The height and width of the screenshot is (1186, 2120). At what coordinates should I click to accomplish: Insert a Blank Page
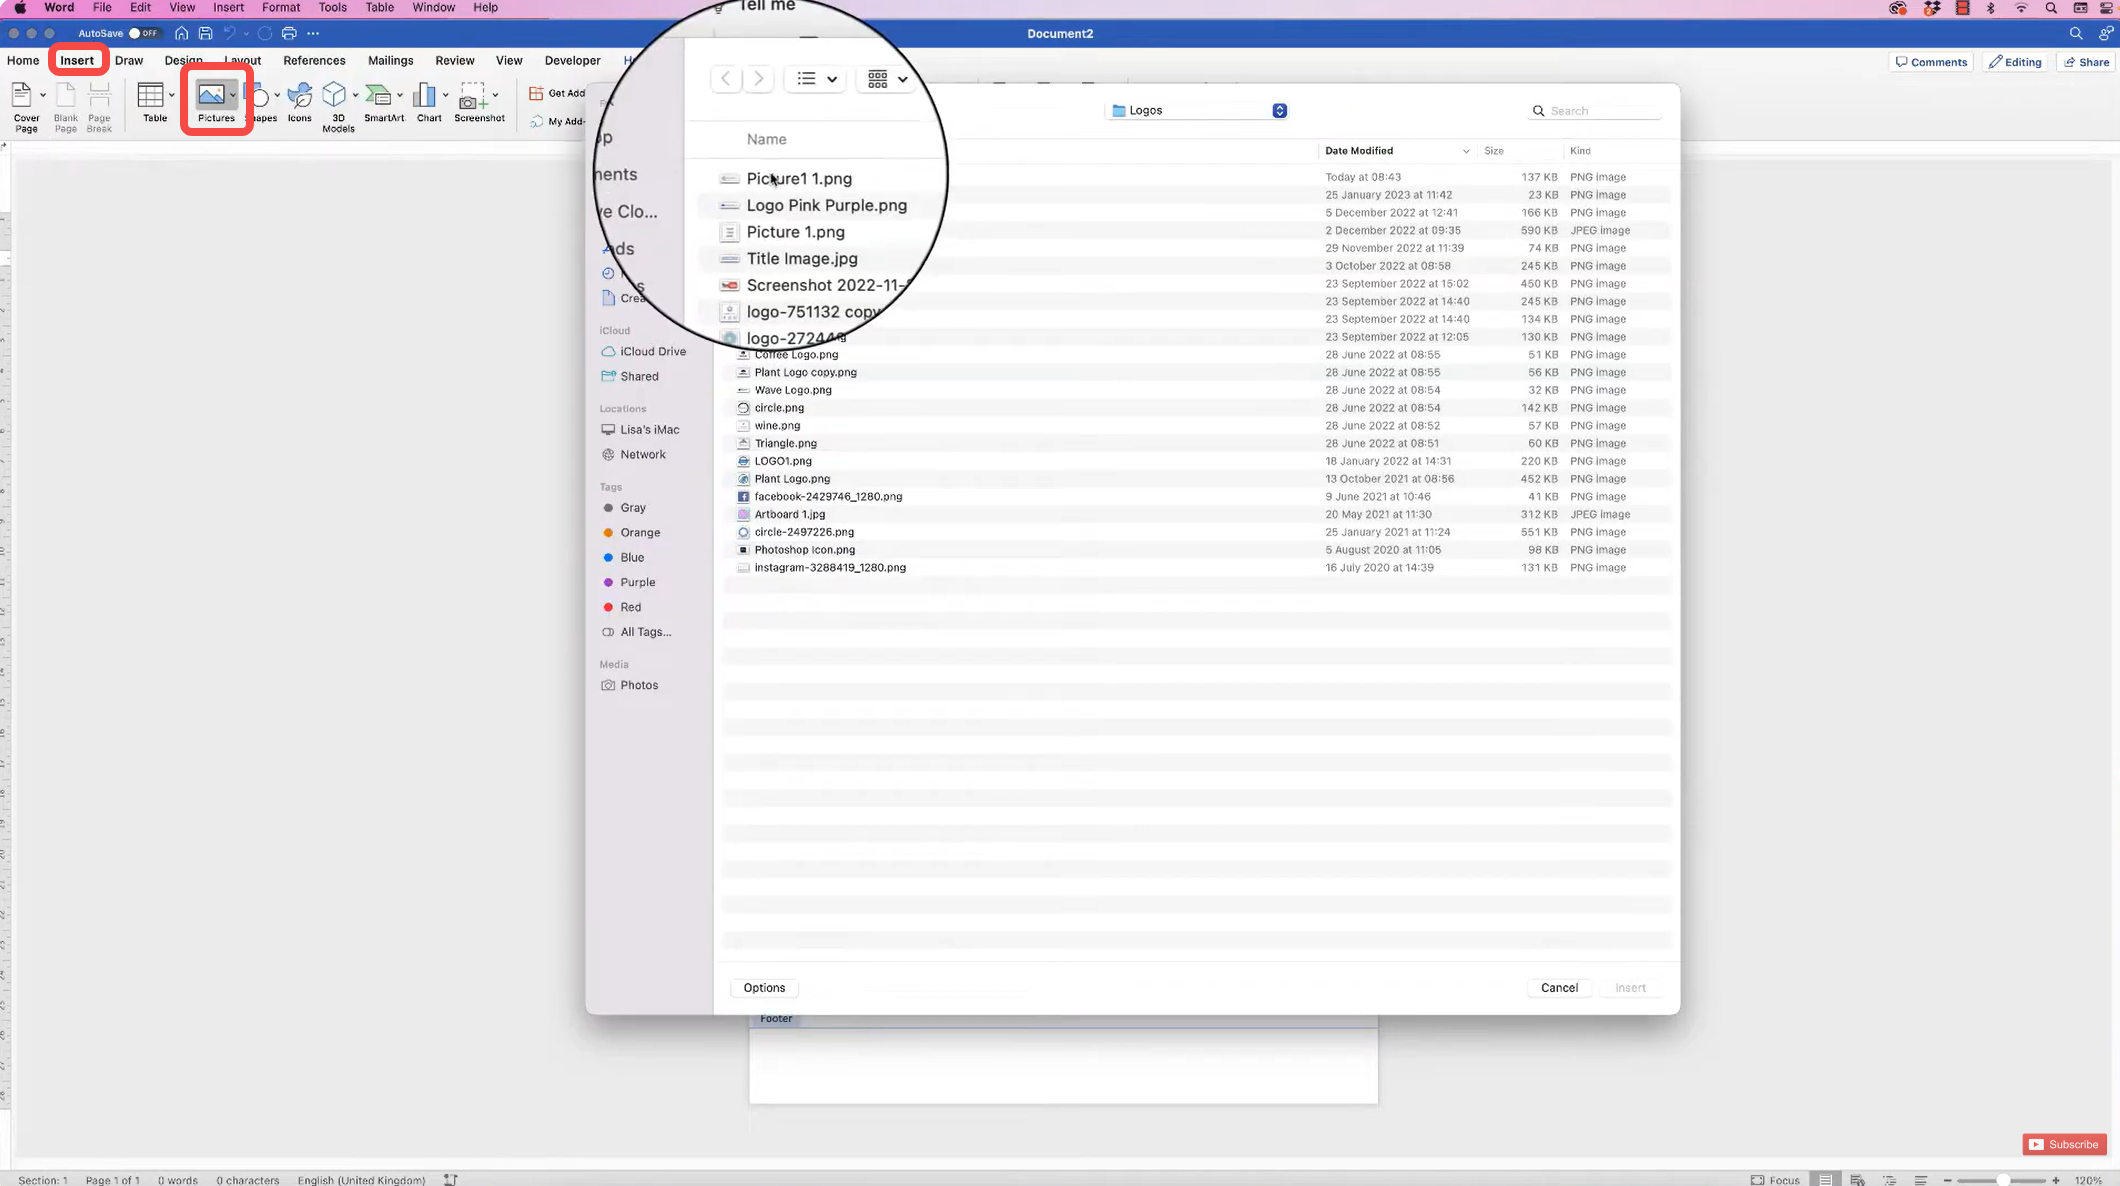click(66, 106)
